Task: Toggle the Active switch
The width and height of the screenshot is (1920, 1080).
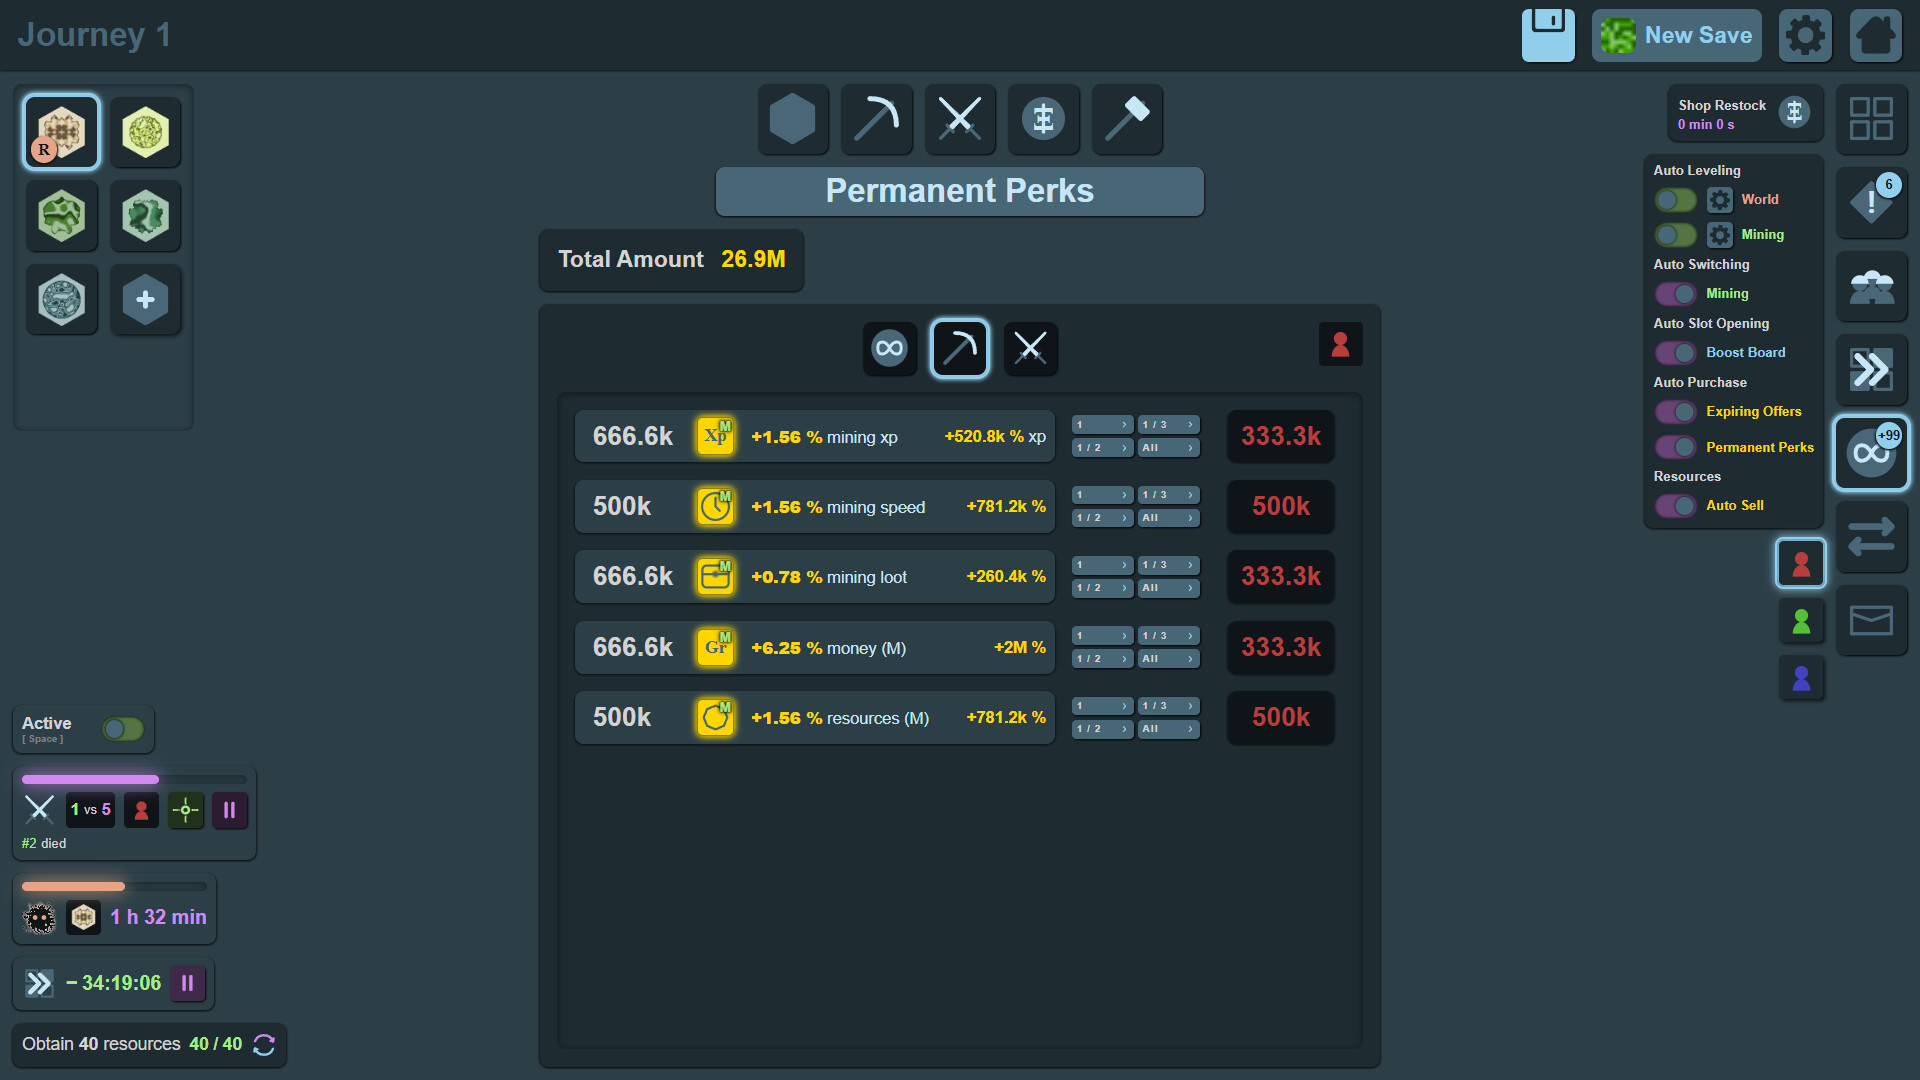Action: point(123,729)
